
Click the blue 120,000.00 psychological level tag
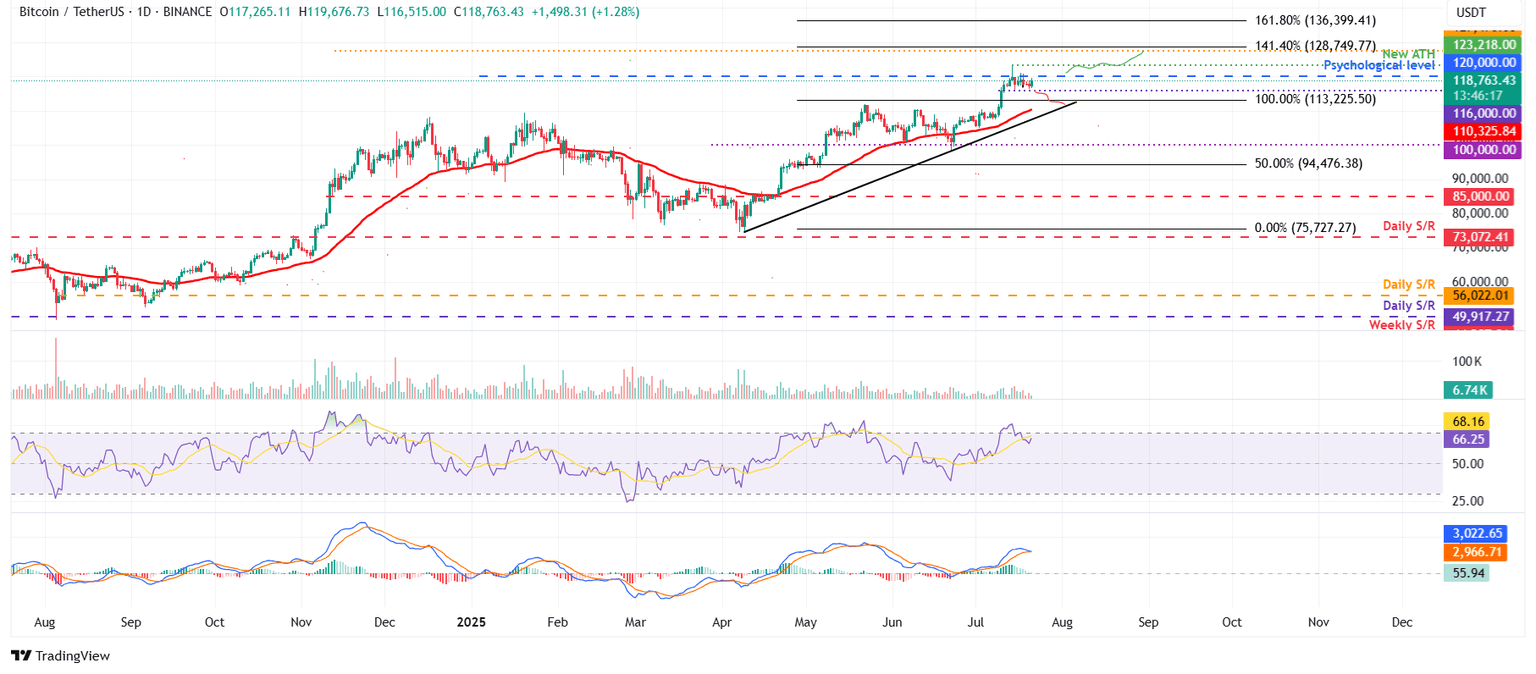pyautogui.click(x=1483, y=61)
